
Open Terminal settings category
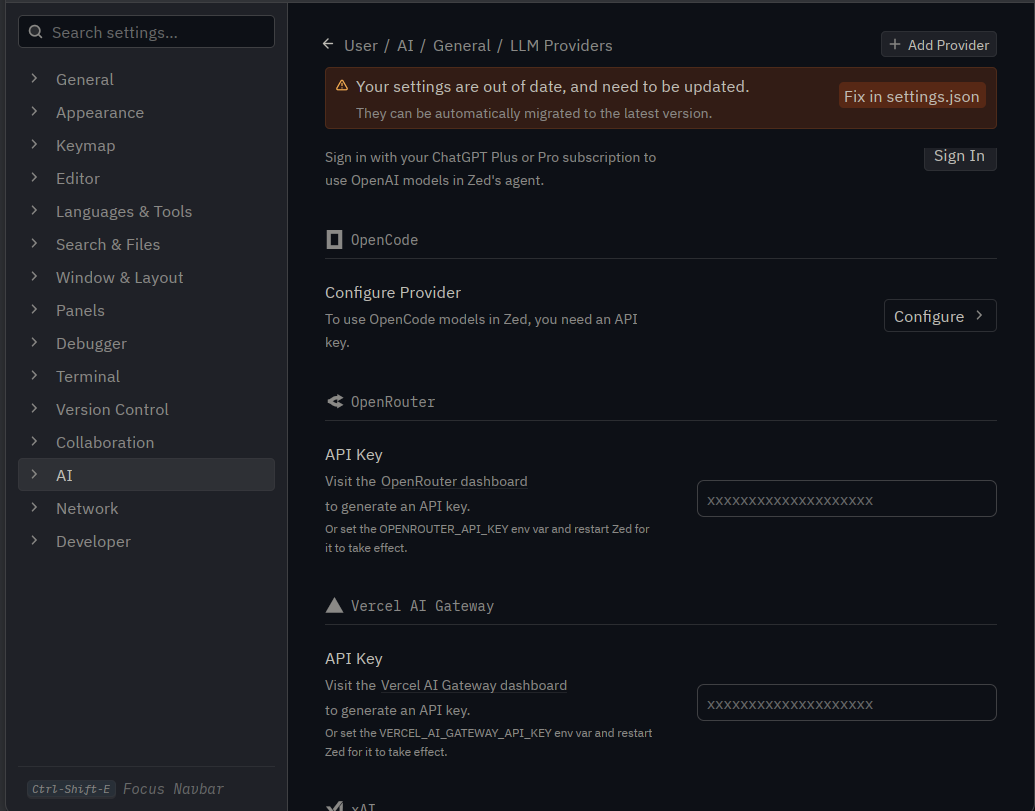(x=146, y=376)
